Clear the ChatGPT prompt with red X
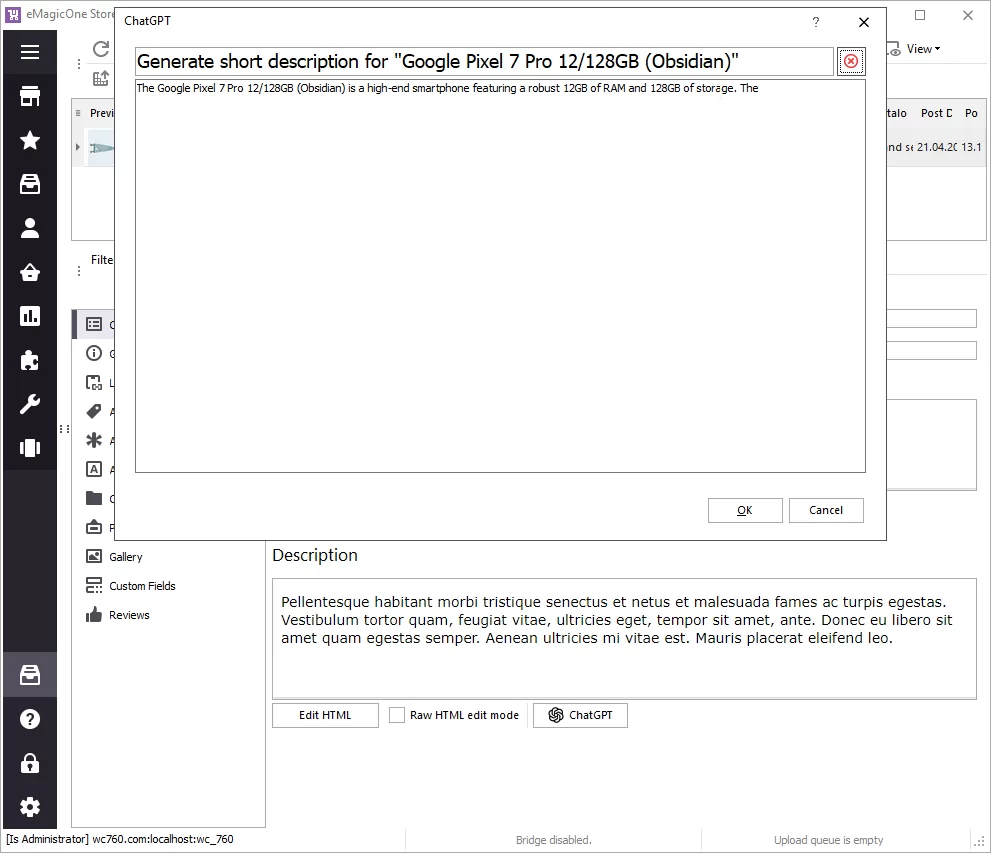The width and height of the screenshot is (991, 853). click(x=851, y=62)
